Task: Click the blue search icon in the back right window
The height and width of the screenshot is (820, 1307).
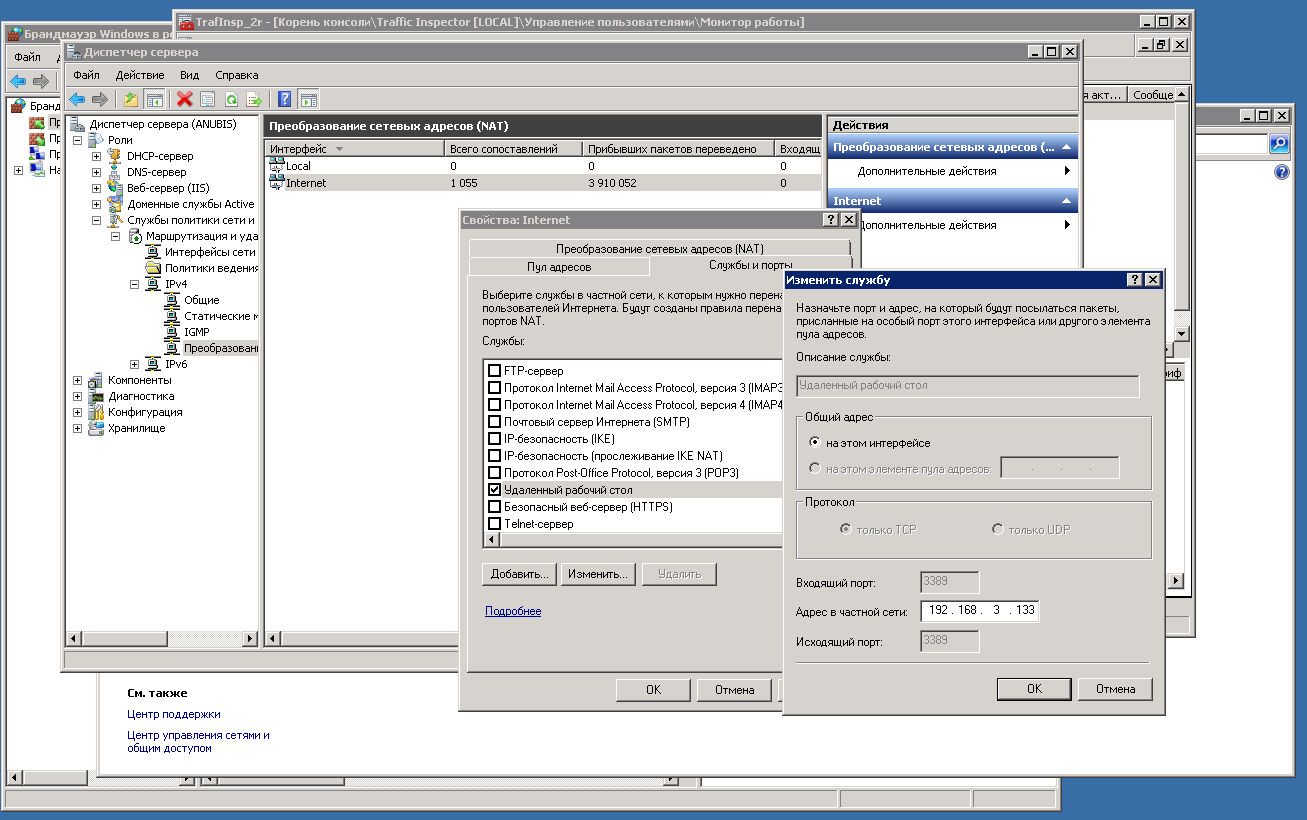Action: point(1278,144)
